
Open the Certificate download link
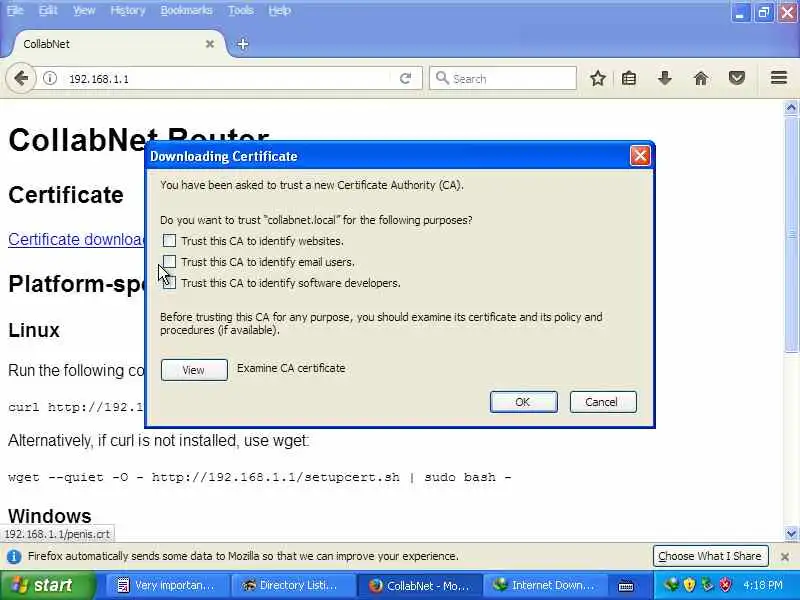77,239
